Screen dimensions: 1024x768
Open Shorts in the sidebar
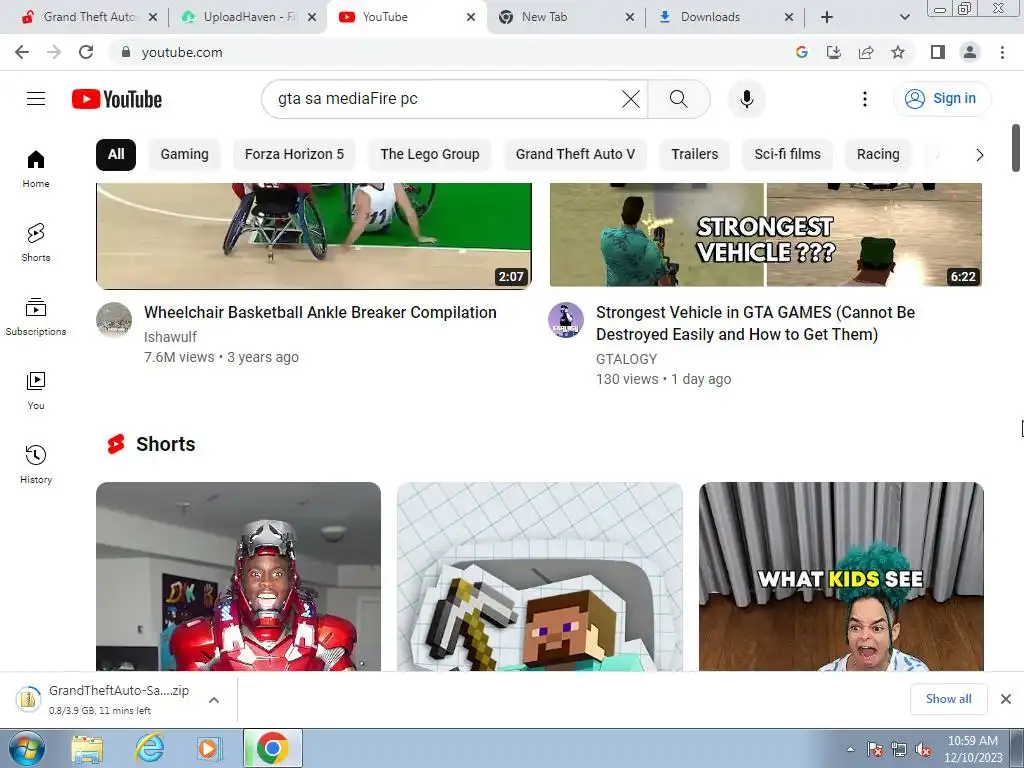pyautogui.click(x=36, y=243)
